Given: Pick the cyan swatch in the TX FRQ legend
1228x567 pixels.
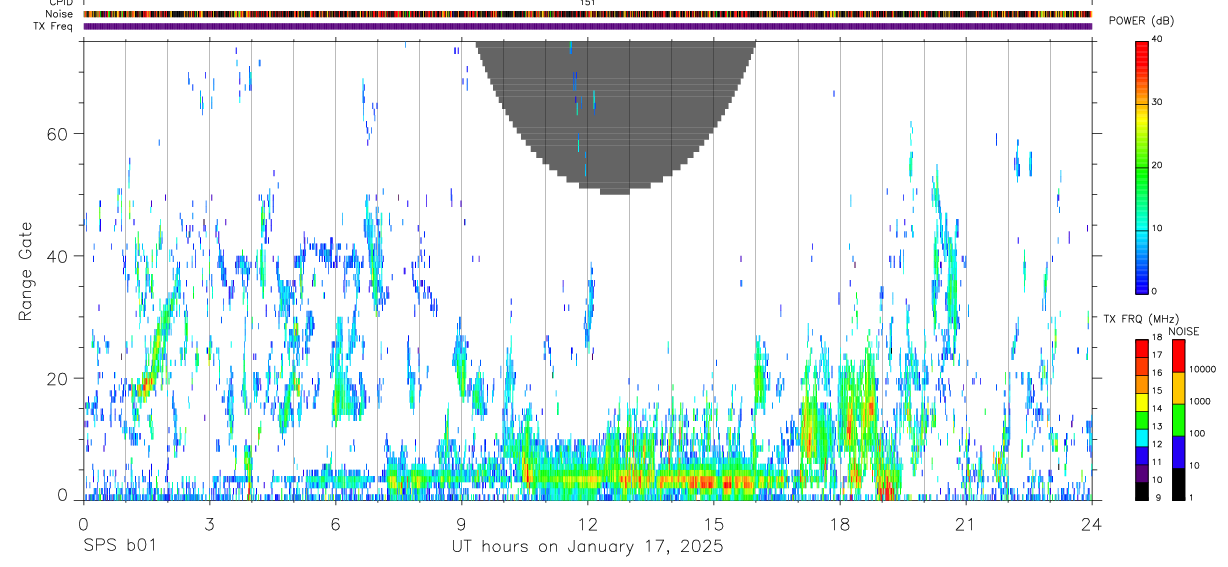Looking at the screenshot, I should [x=1142, y=438].
